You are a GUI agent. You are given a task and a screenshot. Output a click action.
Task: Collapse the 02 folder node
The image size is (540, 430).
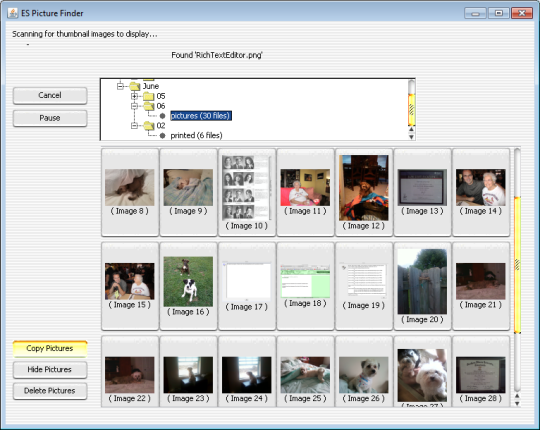[134, 126]
